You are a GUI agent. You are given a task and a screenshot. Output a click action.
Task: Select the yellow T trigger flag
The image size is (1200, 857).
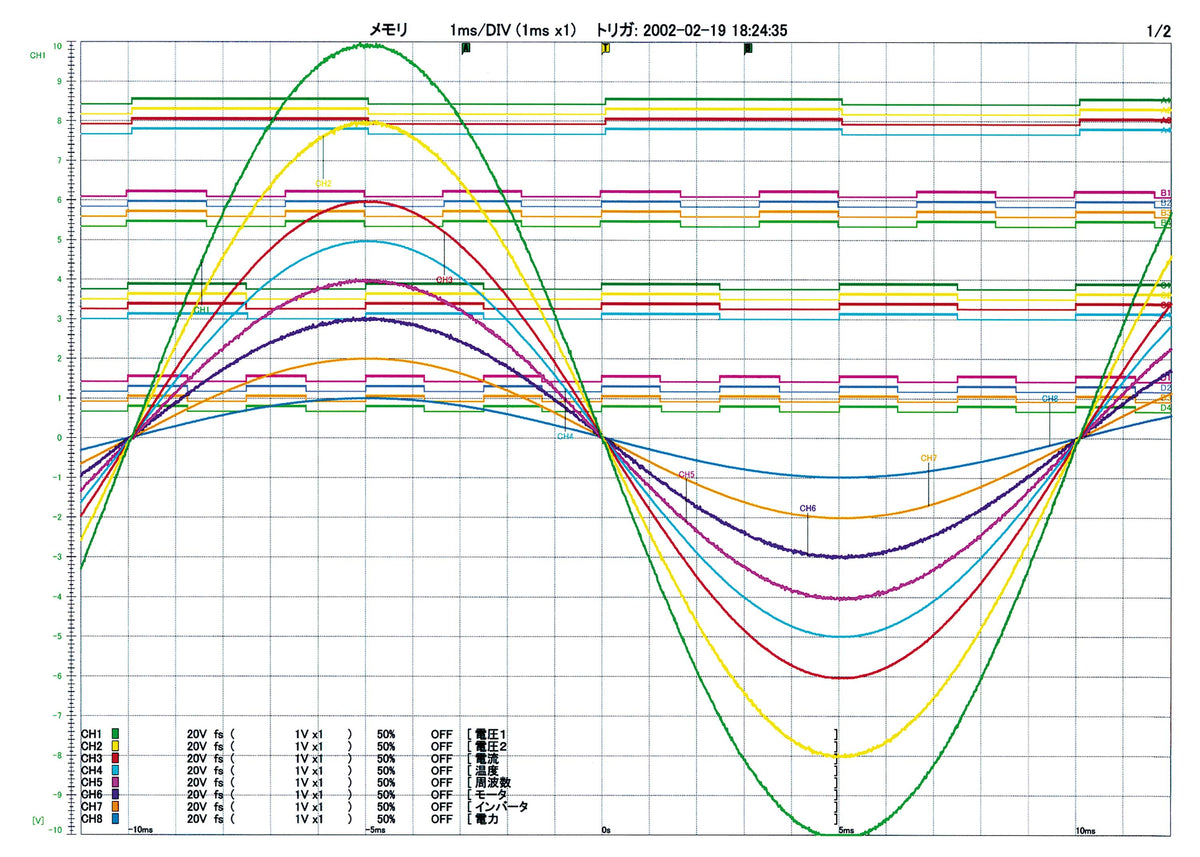click(x=605, y=48)
